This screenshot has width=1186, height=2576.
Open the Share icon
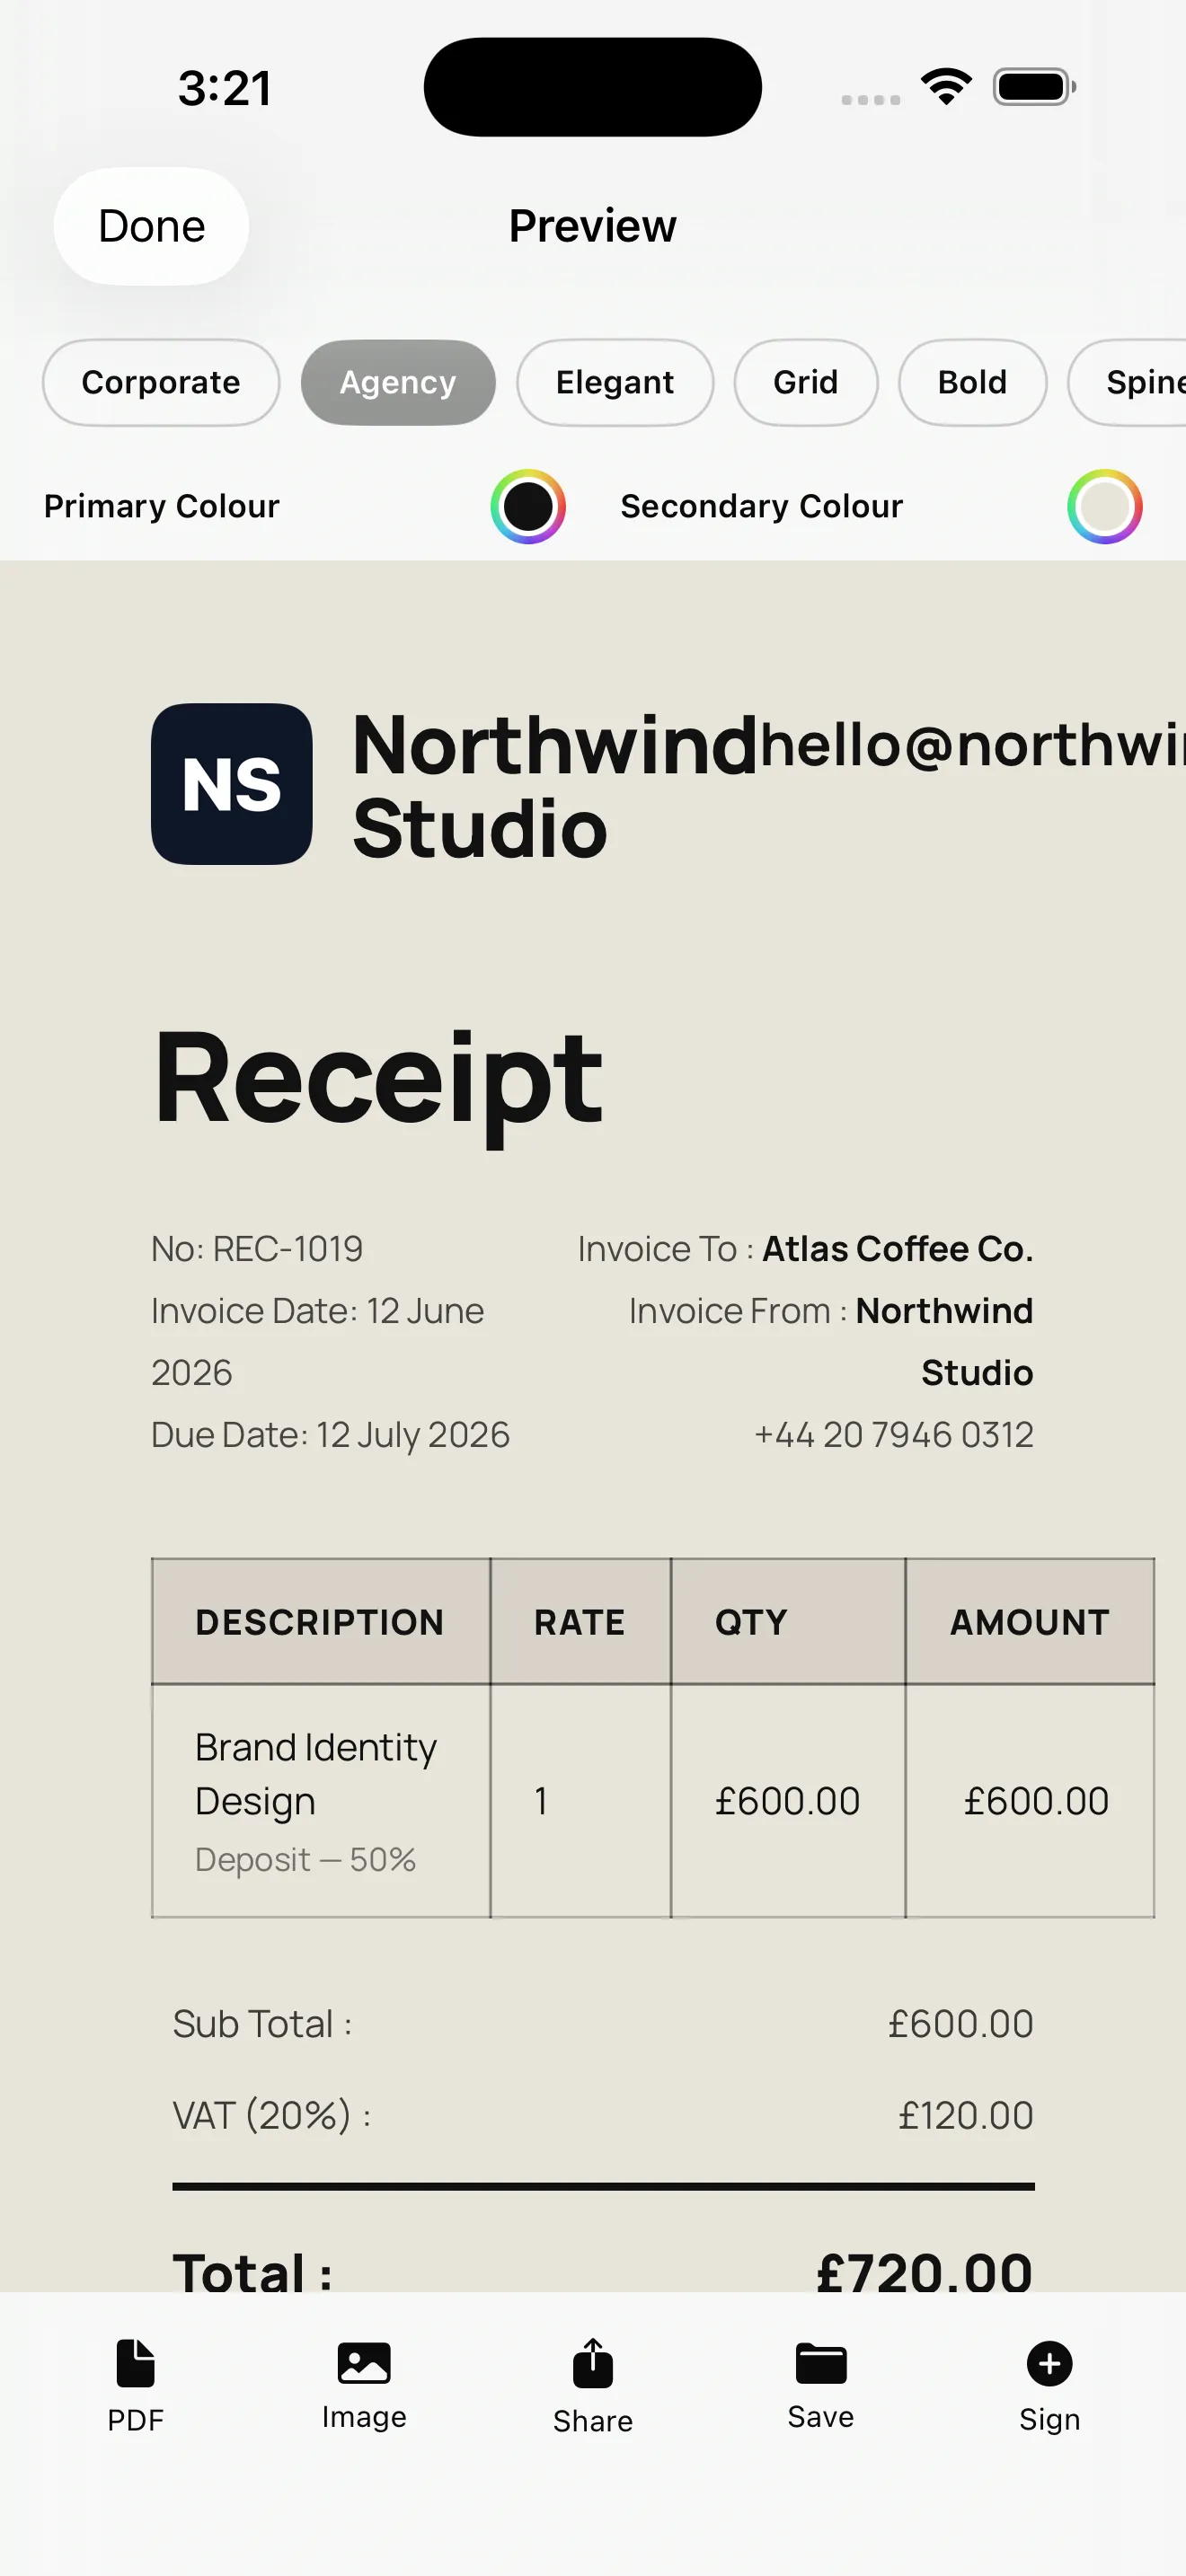point(592,2362)
